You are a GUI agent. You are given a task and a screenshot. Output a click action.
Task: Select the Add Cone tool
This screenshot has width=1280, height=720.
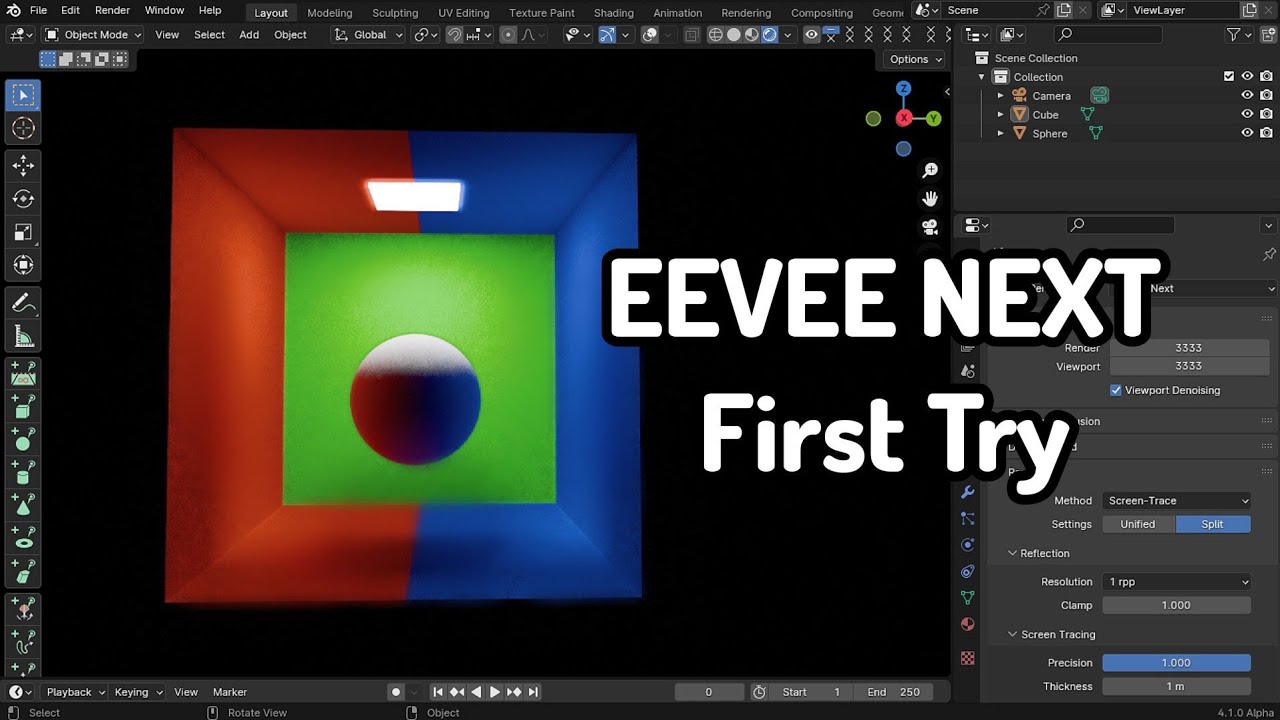(23, 504)
